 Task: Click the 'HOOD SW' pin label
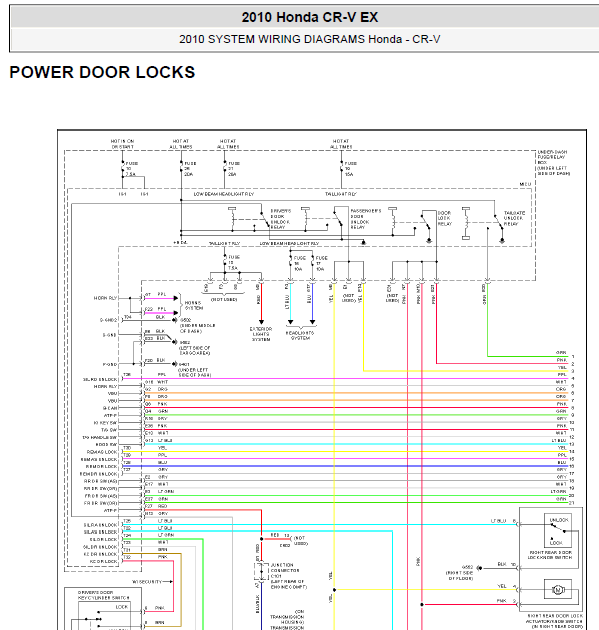106,445
